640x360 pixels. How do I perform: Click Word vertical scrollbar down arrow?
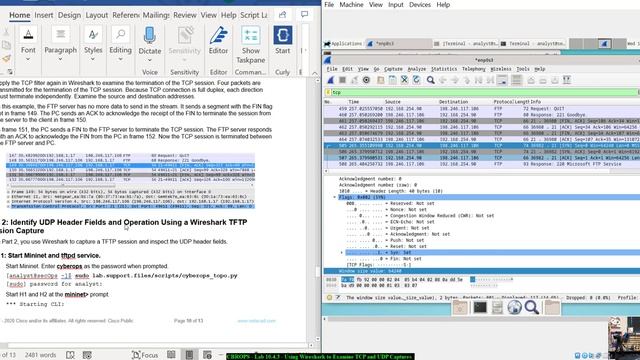click(318, 339)
